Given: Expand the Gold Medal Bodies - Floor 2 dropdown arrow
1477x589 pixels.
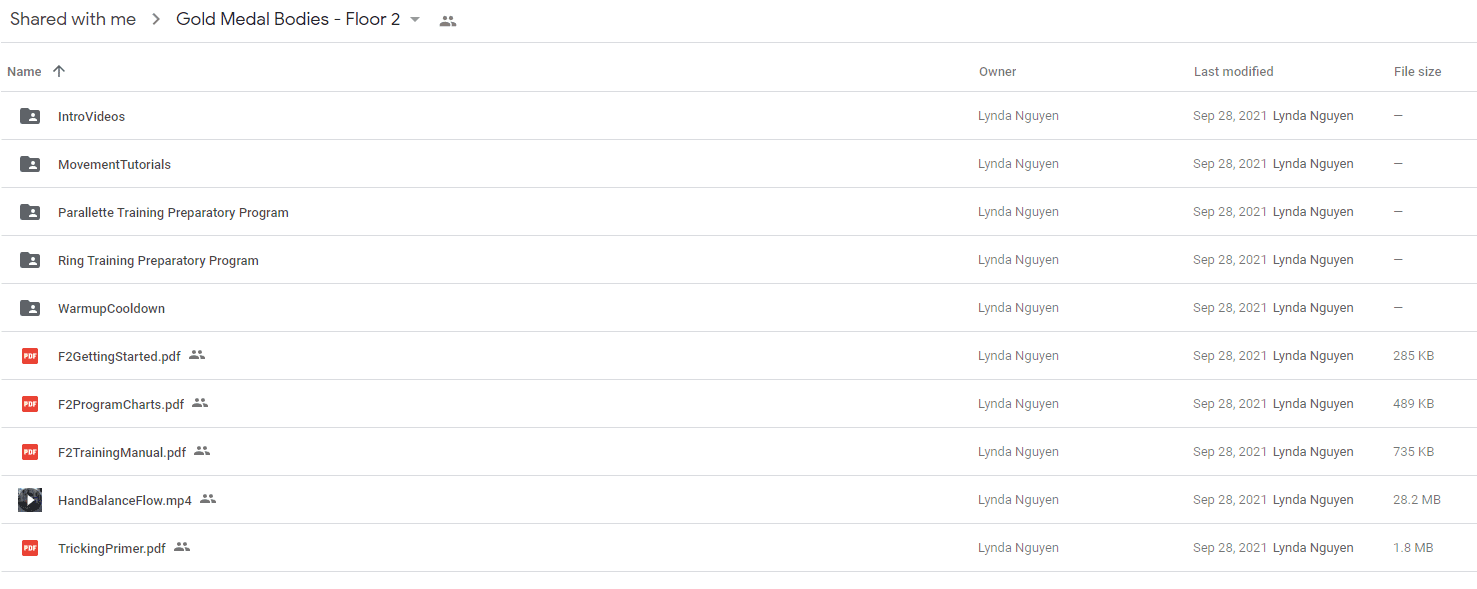Looking at the screenshot, I should tap(415, 20).
